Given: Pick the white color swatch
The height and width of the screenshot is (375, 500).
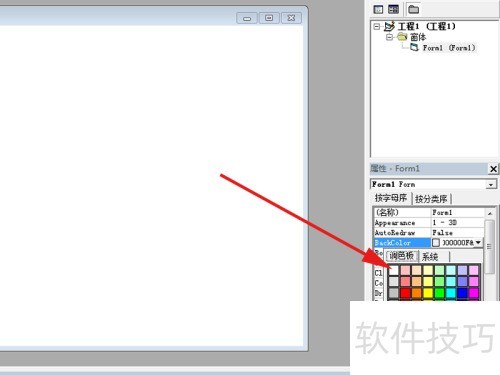Looking at the screenshot, I should pos(394,270).
